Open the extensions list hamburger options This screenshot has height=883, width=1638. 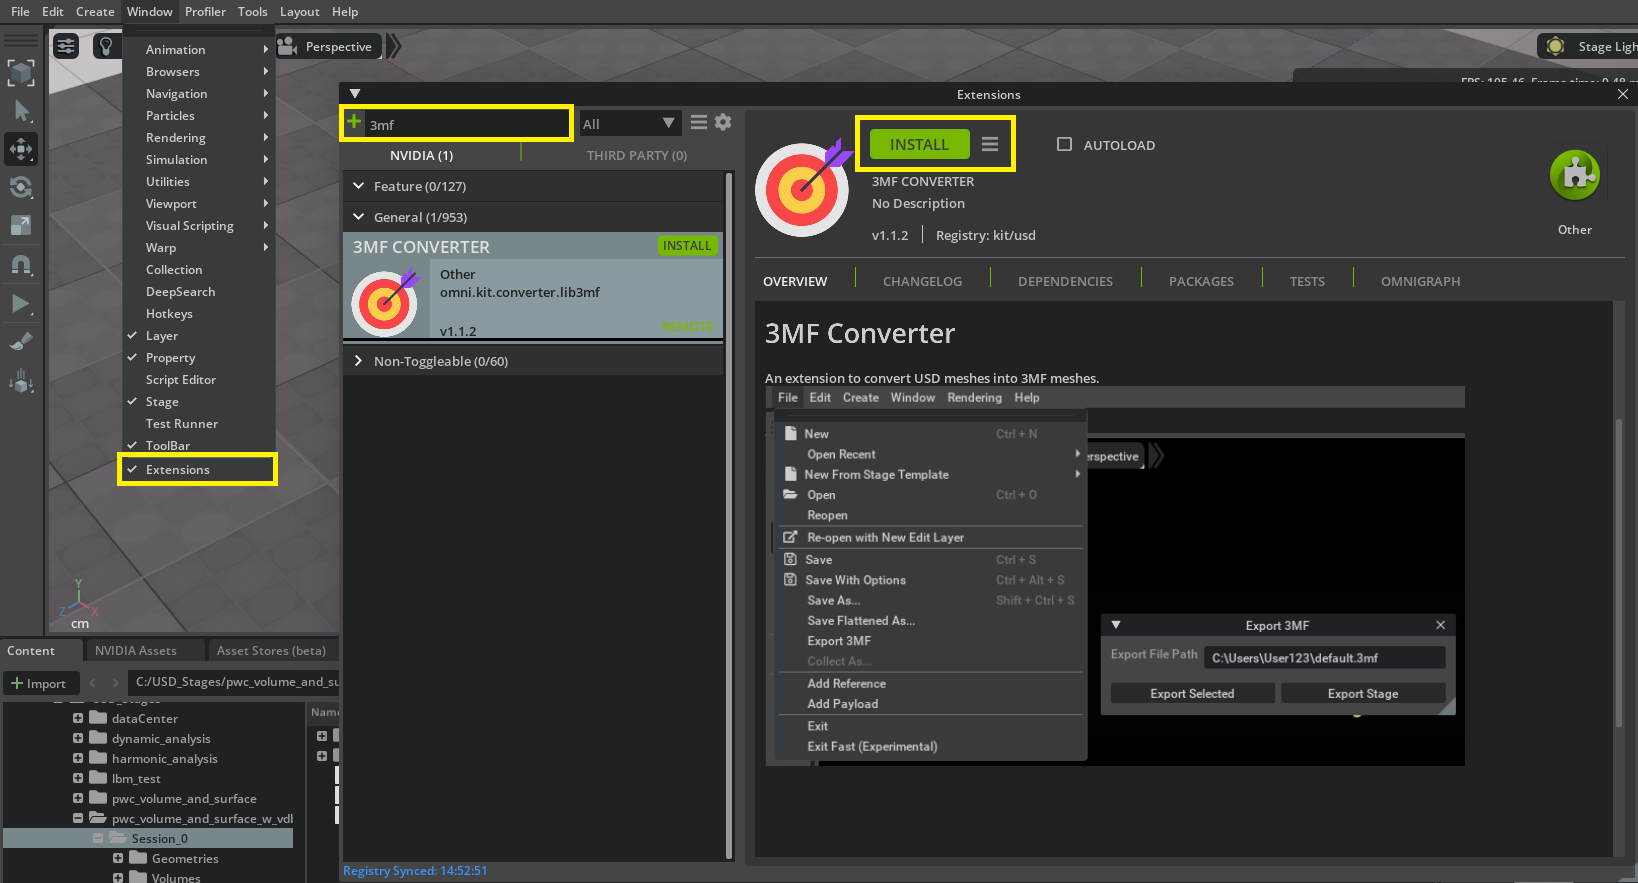pos(699,122)
